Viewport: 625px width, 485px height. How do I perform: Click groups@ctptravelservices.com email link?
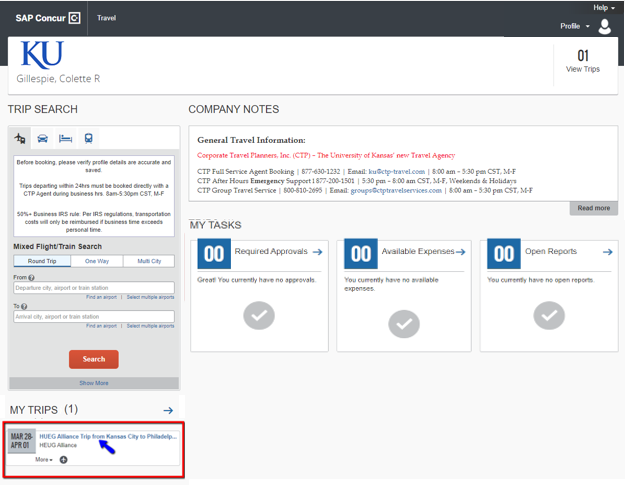pos(396,190)
